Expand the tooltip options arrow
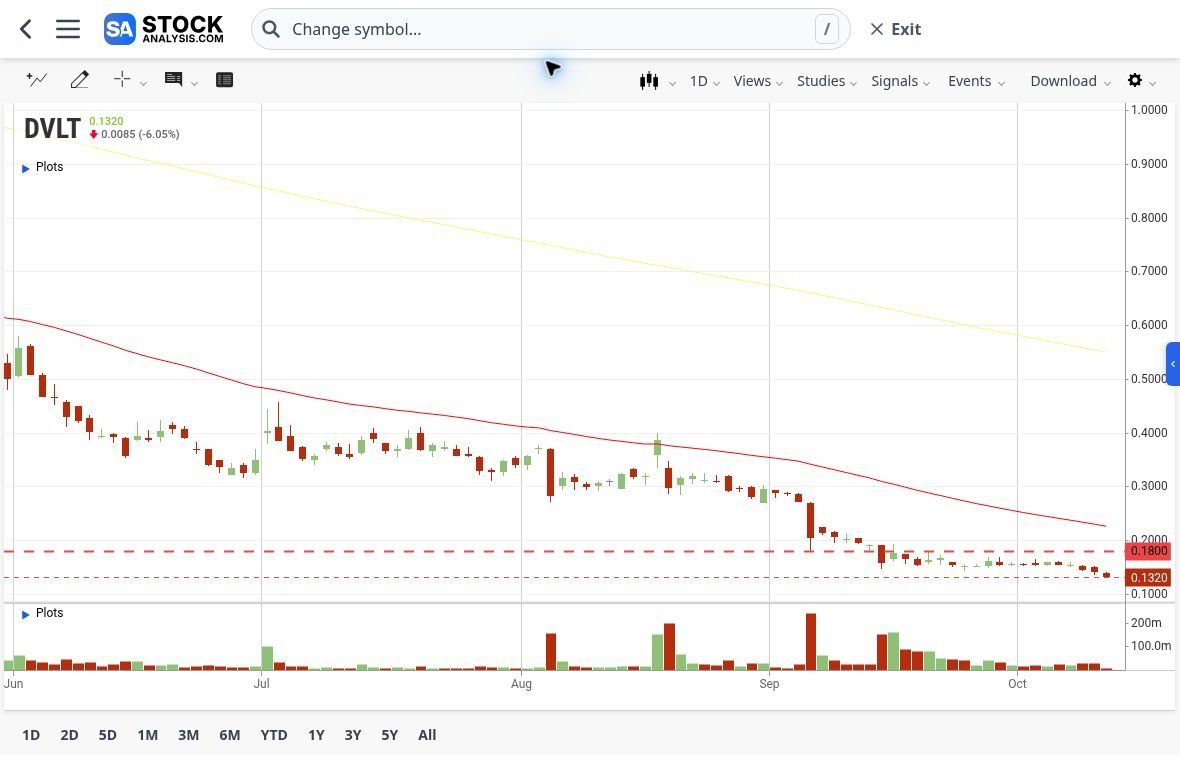Screen dimensions: 1180x757 point(194,84)
